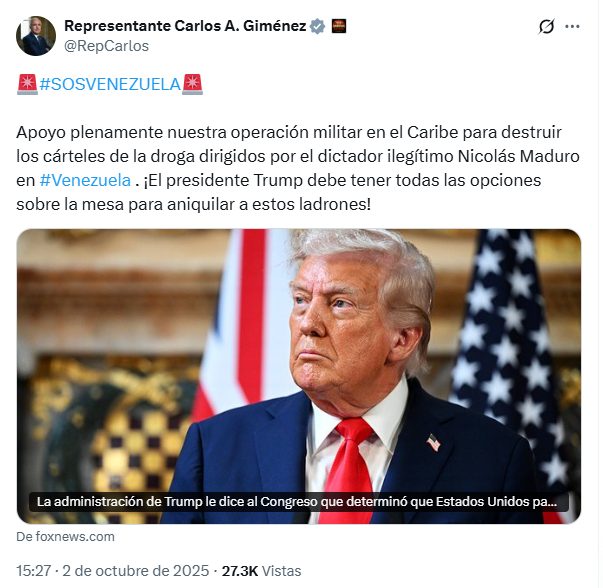Viewport: 603px width, 588px height.
Task: Click the display name Representante Carlos A. Giménez
Action: tap(185, 26)
